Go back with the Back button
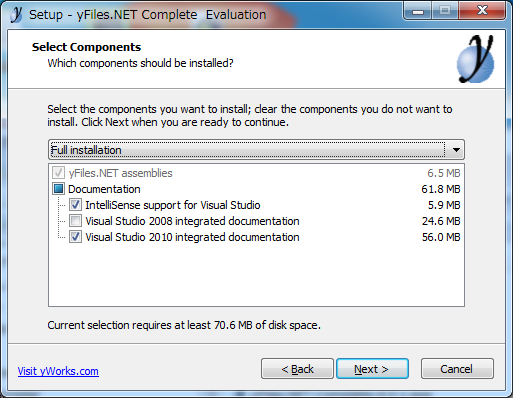Image resolution: width=513 pixels, height=398 pixels. coord(297,369)
